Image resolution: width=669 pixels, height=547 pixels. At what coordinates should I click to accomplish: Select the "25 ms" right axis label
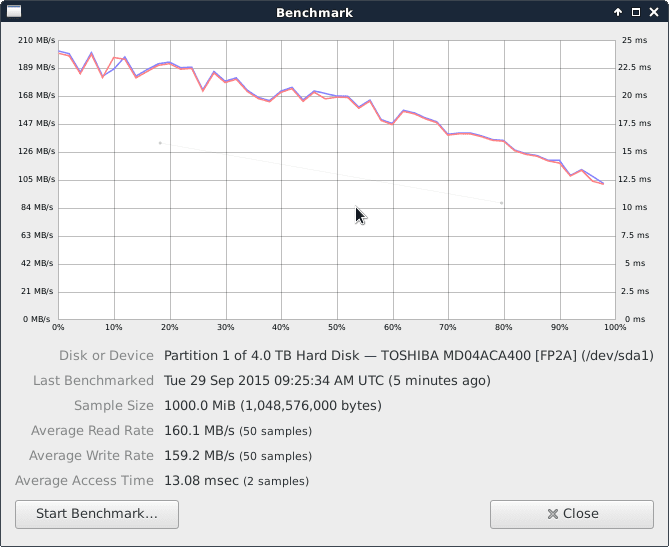pyautogui.click(x=634, y=40)
